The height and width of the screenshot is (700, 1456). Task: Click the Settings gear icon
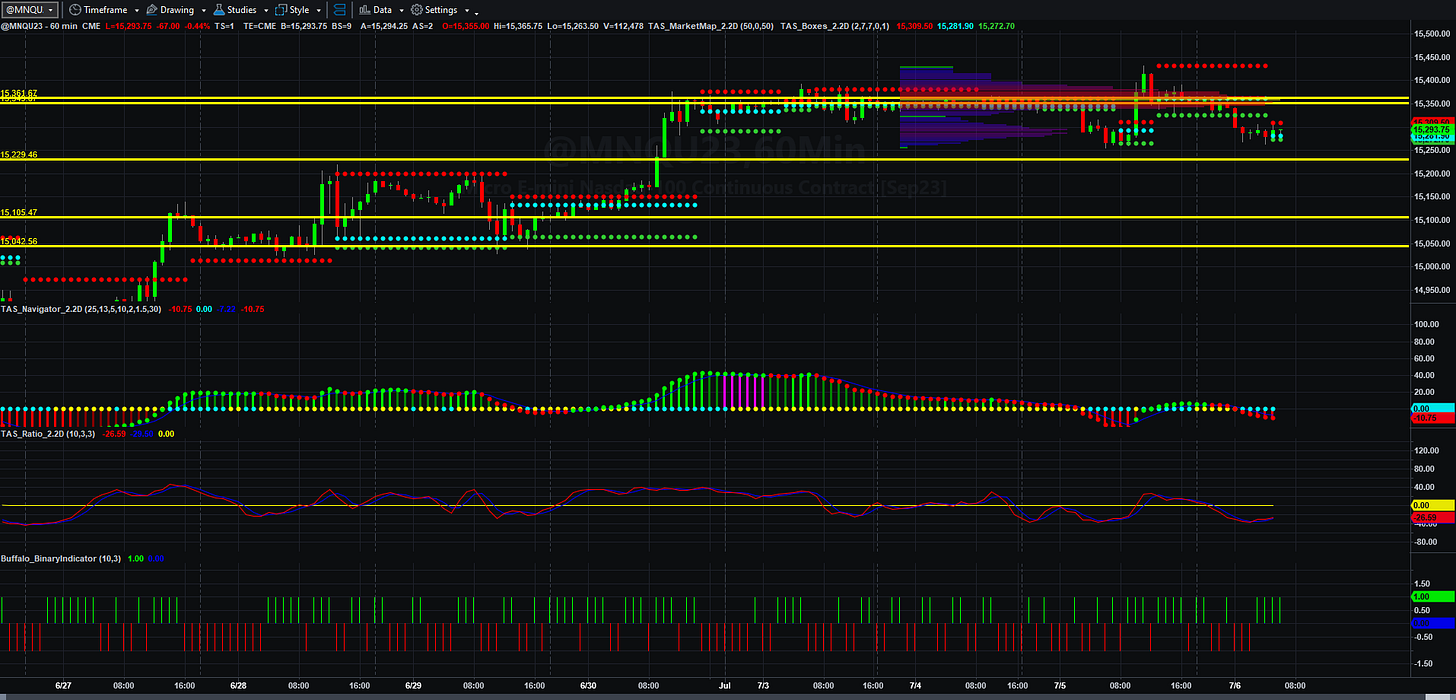(x=416, y=10)
